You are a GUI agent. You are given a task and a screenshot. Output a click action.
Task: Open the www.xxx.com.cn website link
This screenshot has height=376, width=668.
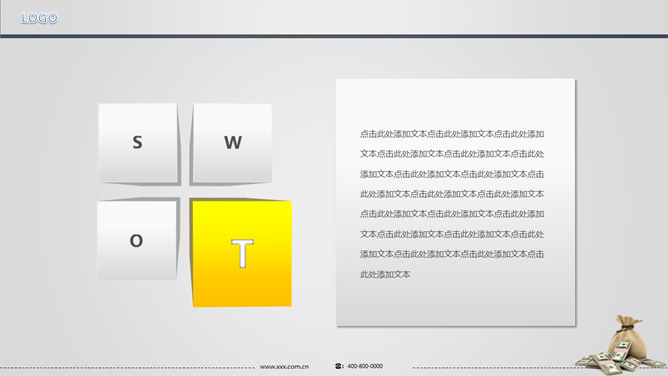tap(284, 367)
